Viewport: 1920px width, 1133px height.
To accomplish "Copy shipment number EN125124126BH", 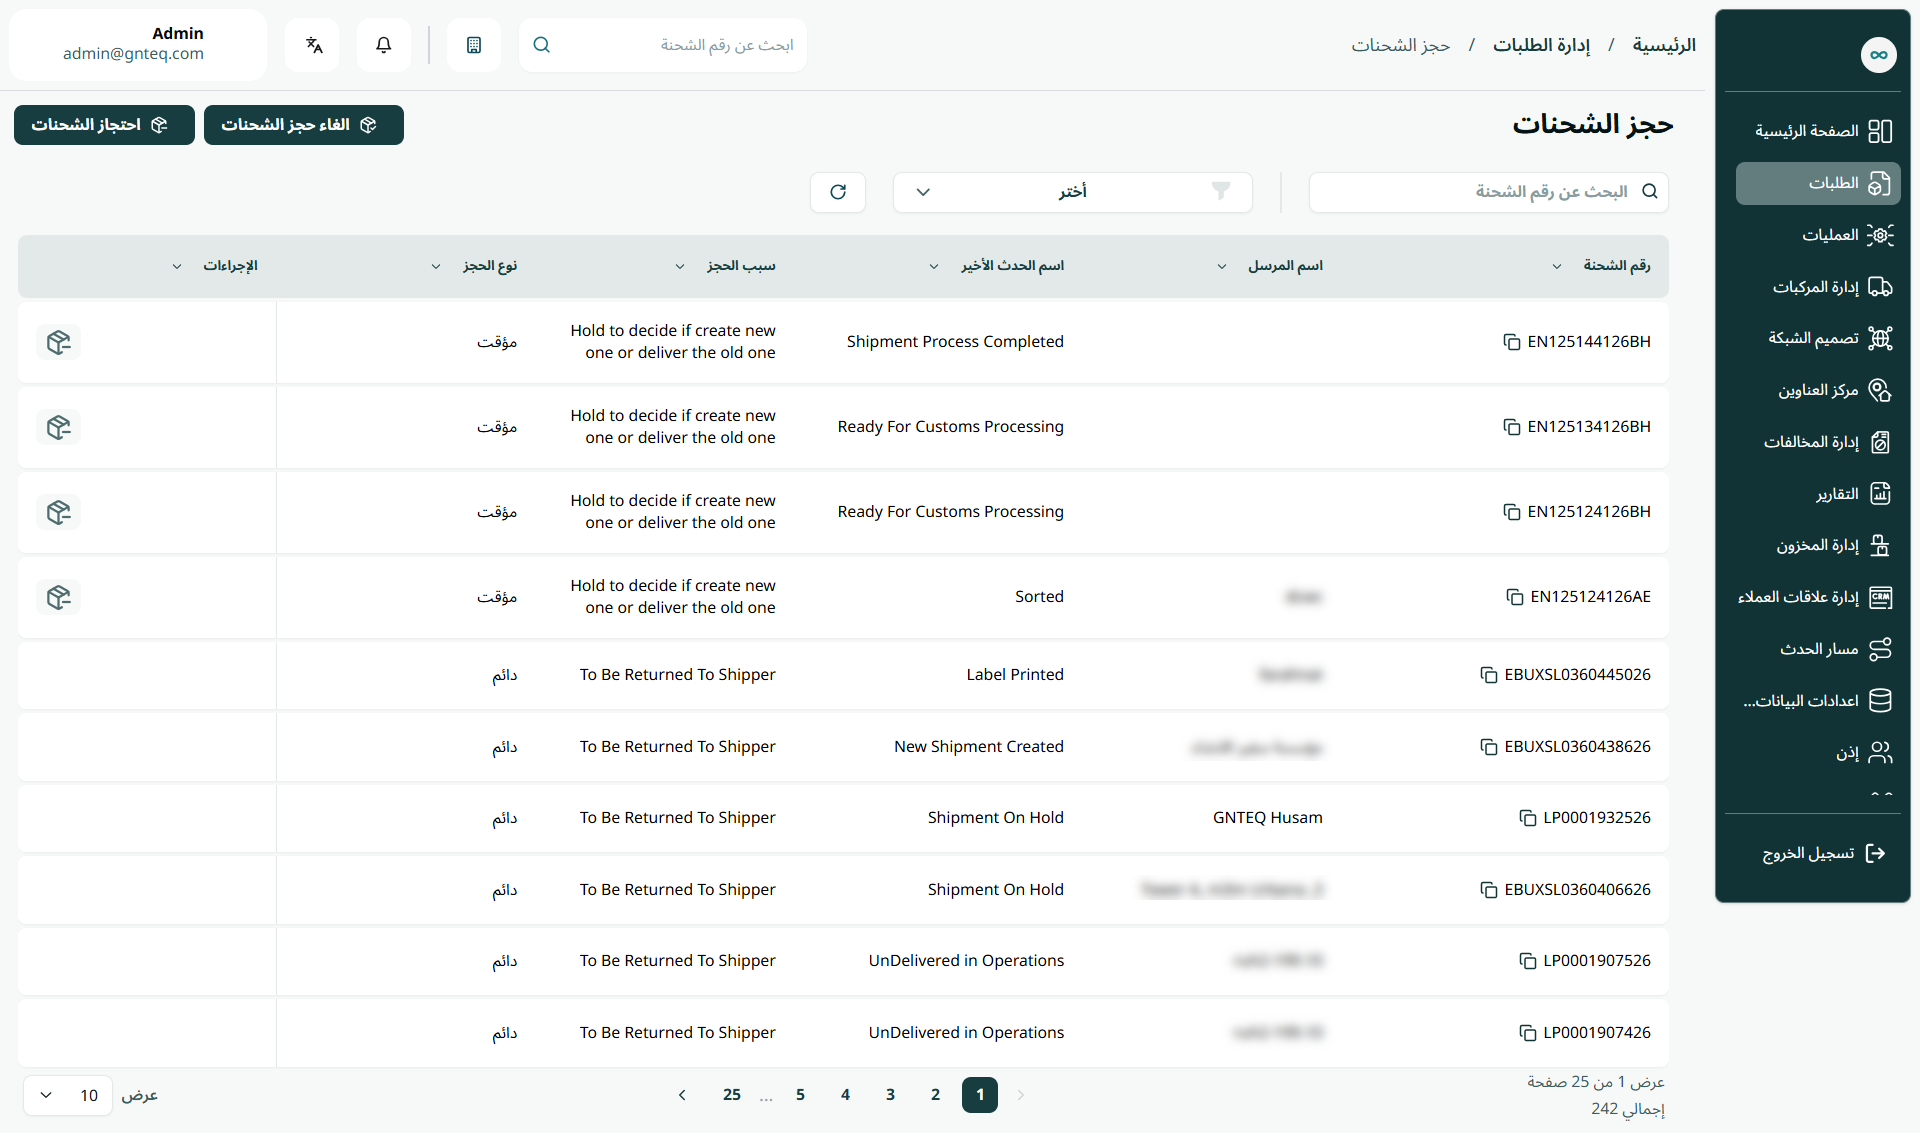I will 1512,512.
